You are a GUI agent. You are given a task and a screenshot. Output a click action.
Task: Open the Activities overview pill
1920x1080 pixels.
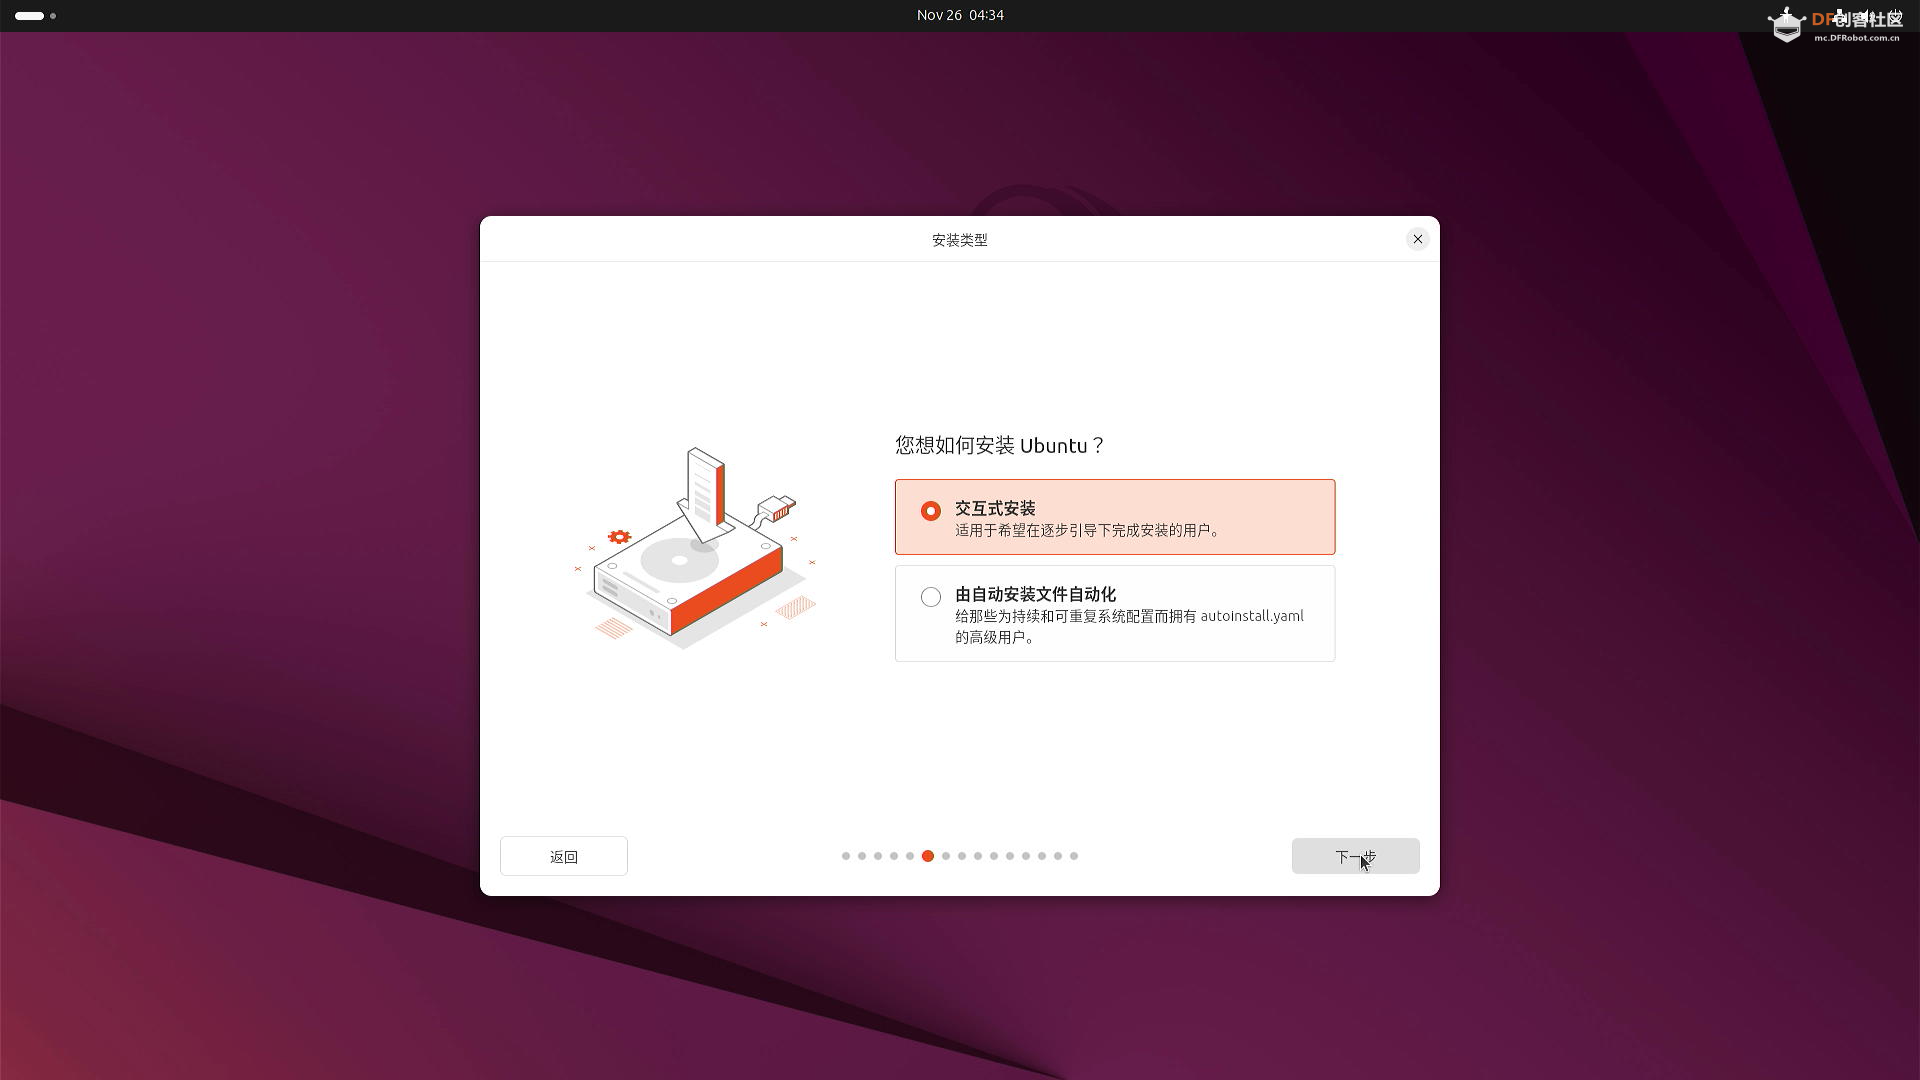pyautogui.click(x=29, y=16)
